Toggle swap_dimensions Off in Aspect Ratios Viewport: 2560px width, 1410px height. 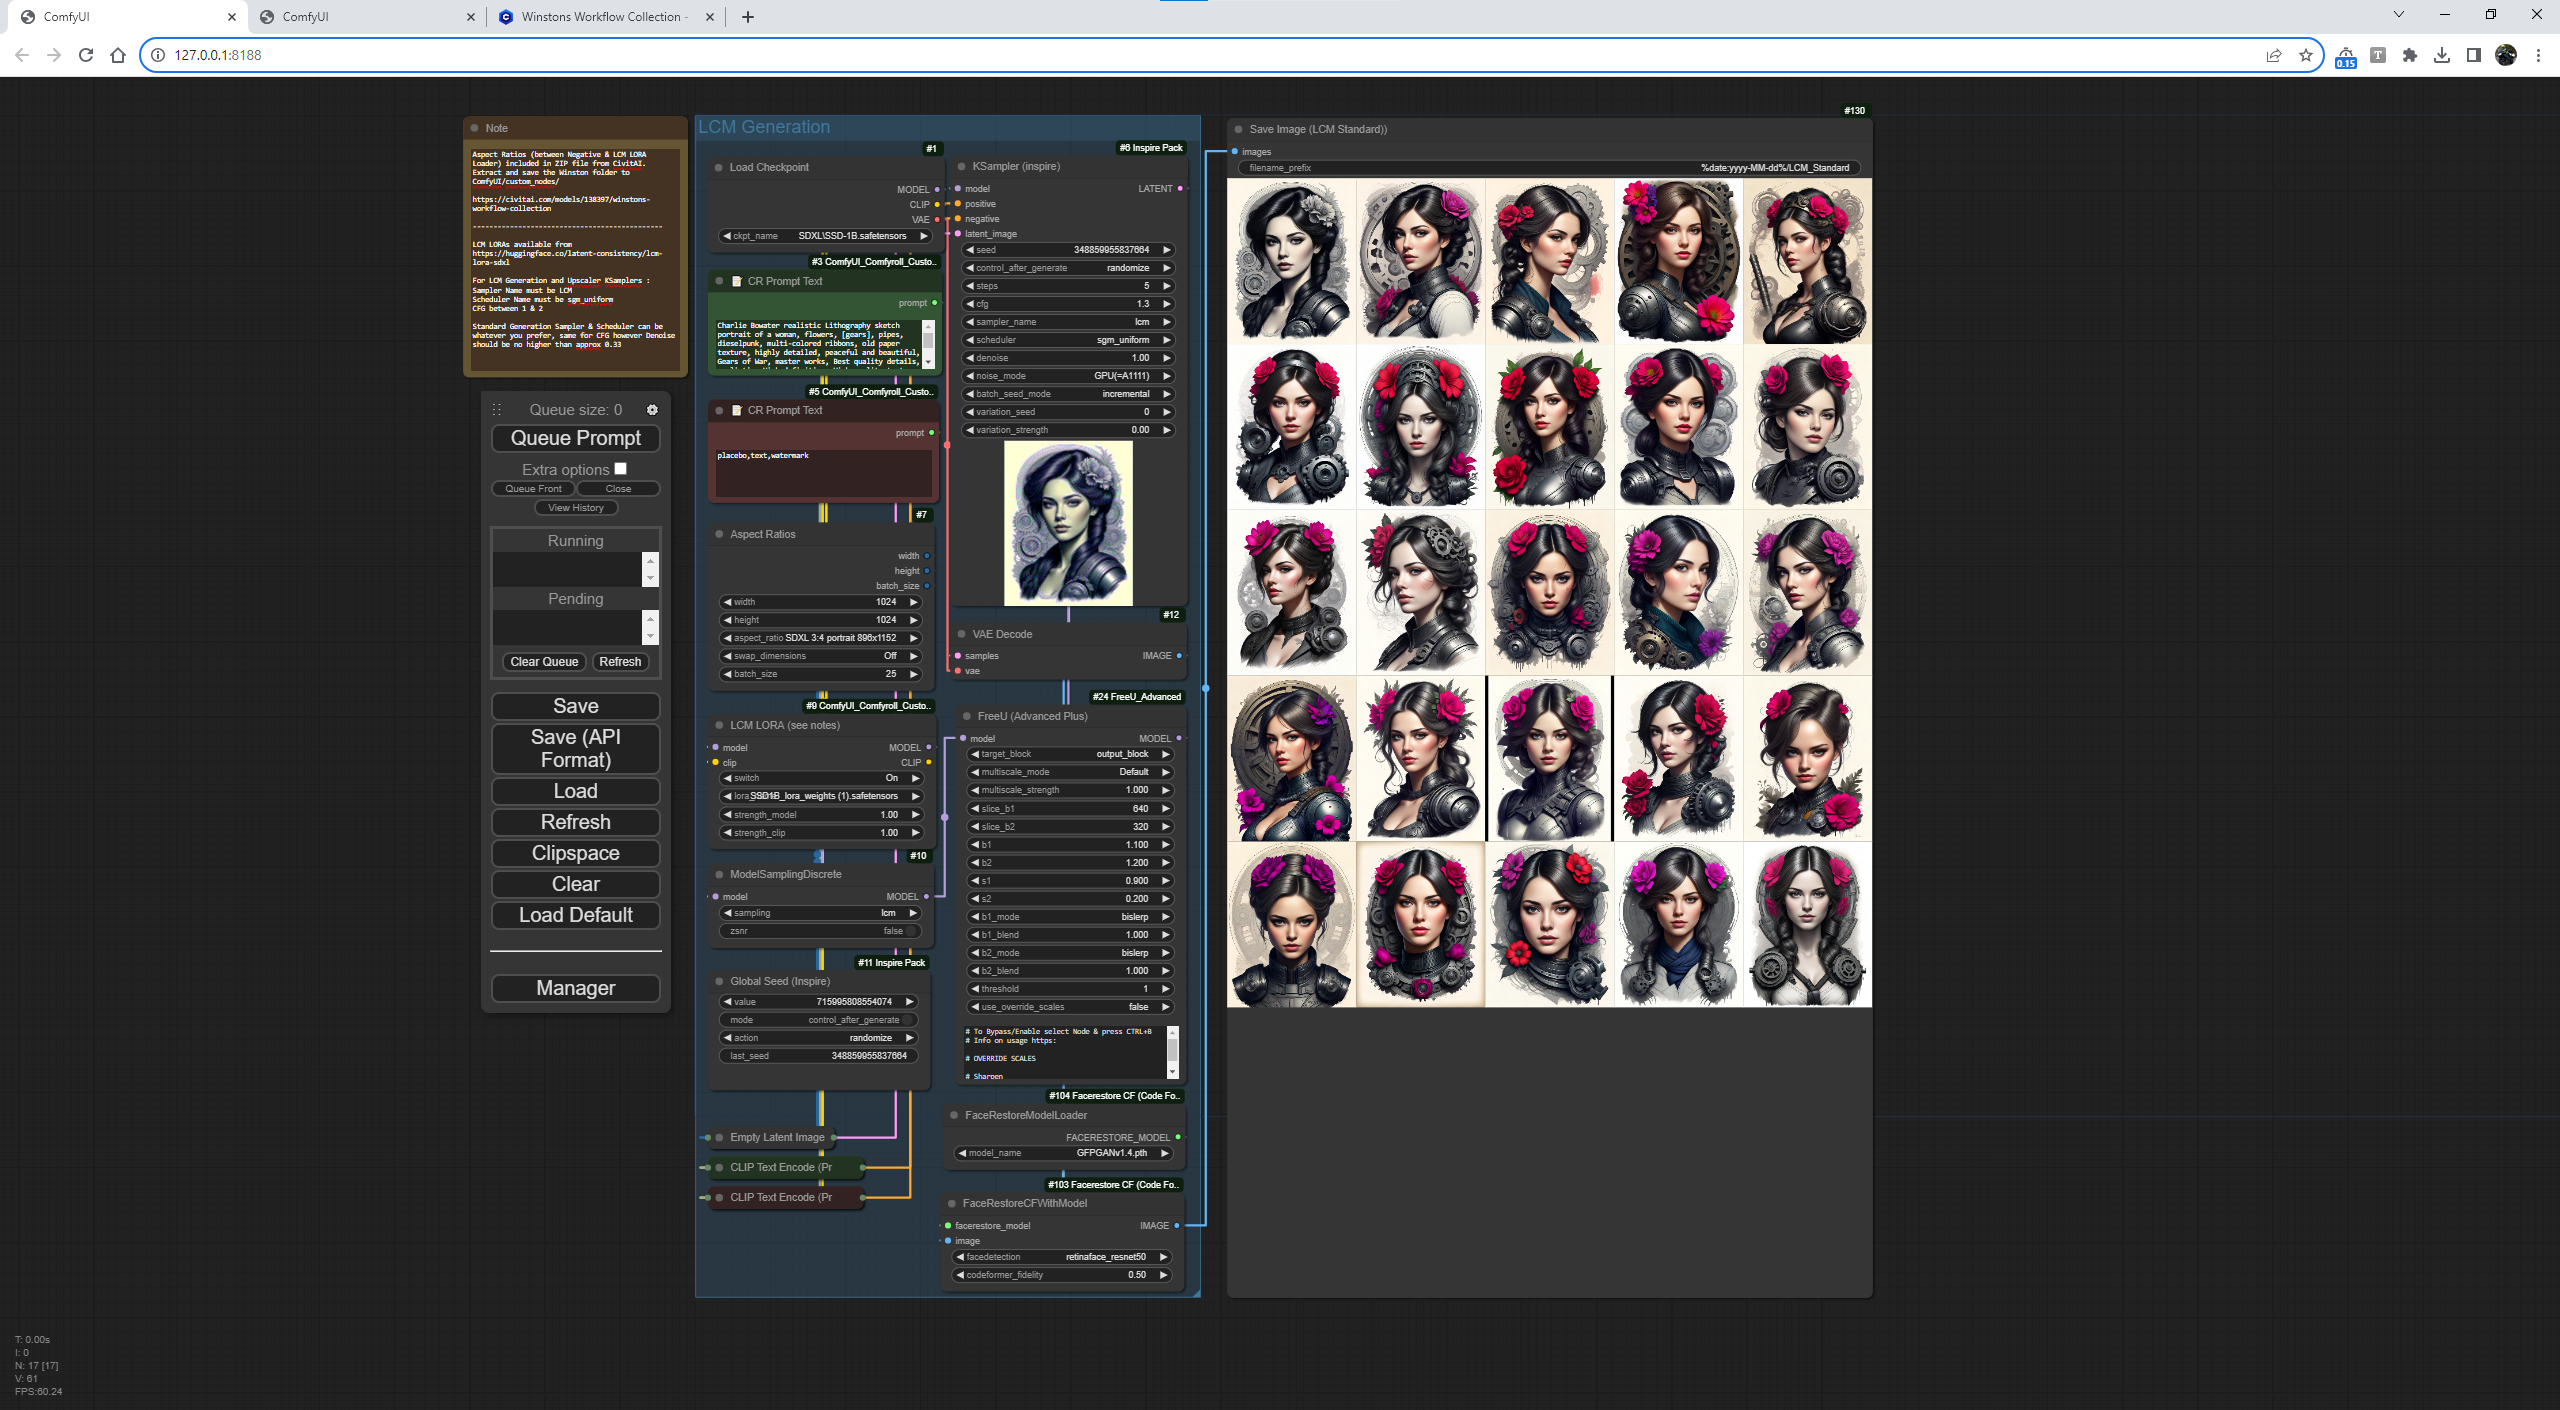821,656
